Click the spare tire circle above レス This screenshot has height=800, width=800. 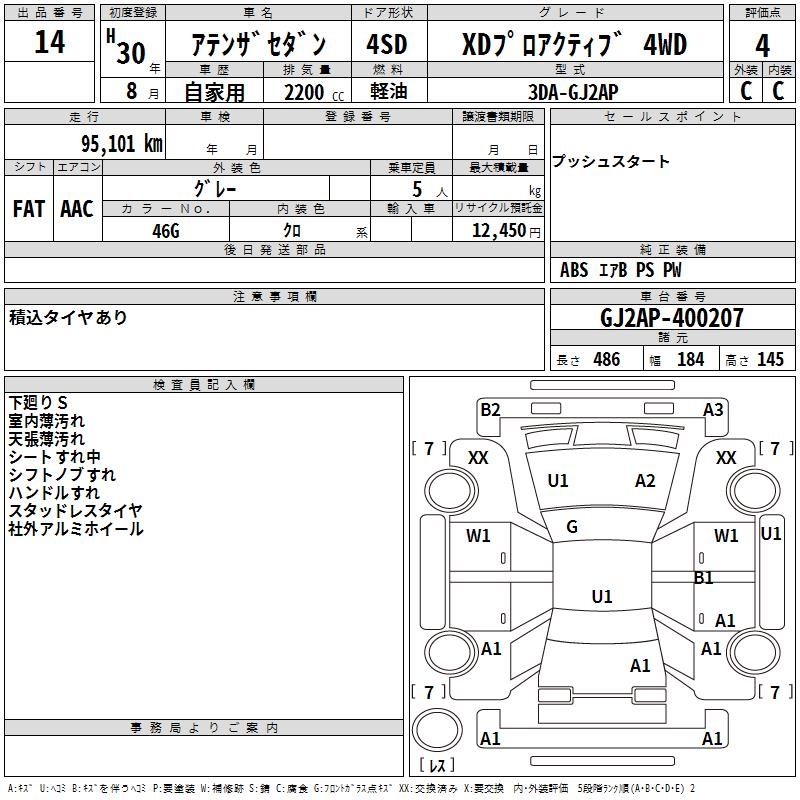[x=437, y=729]
